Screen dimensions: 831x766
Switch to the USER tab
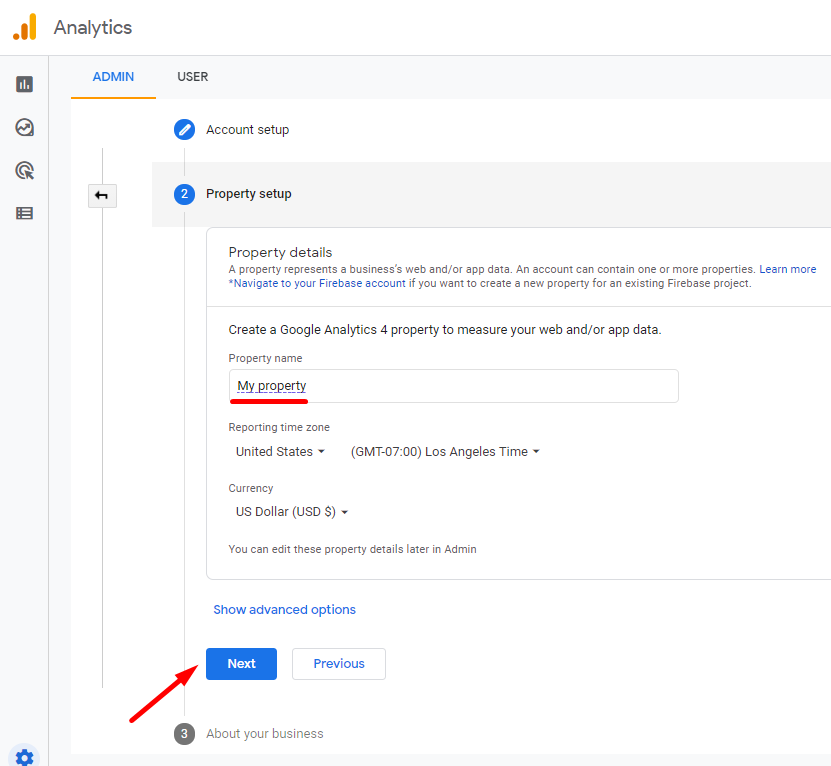point(193,77)
